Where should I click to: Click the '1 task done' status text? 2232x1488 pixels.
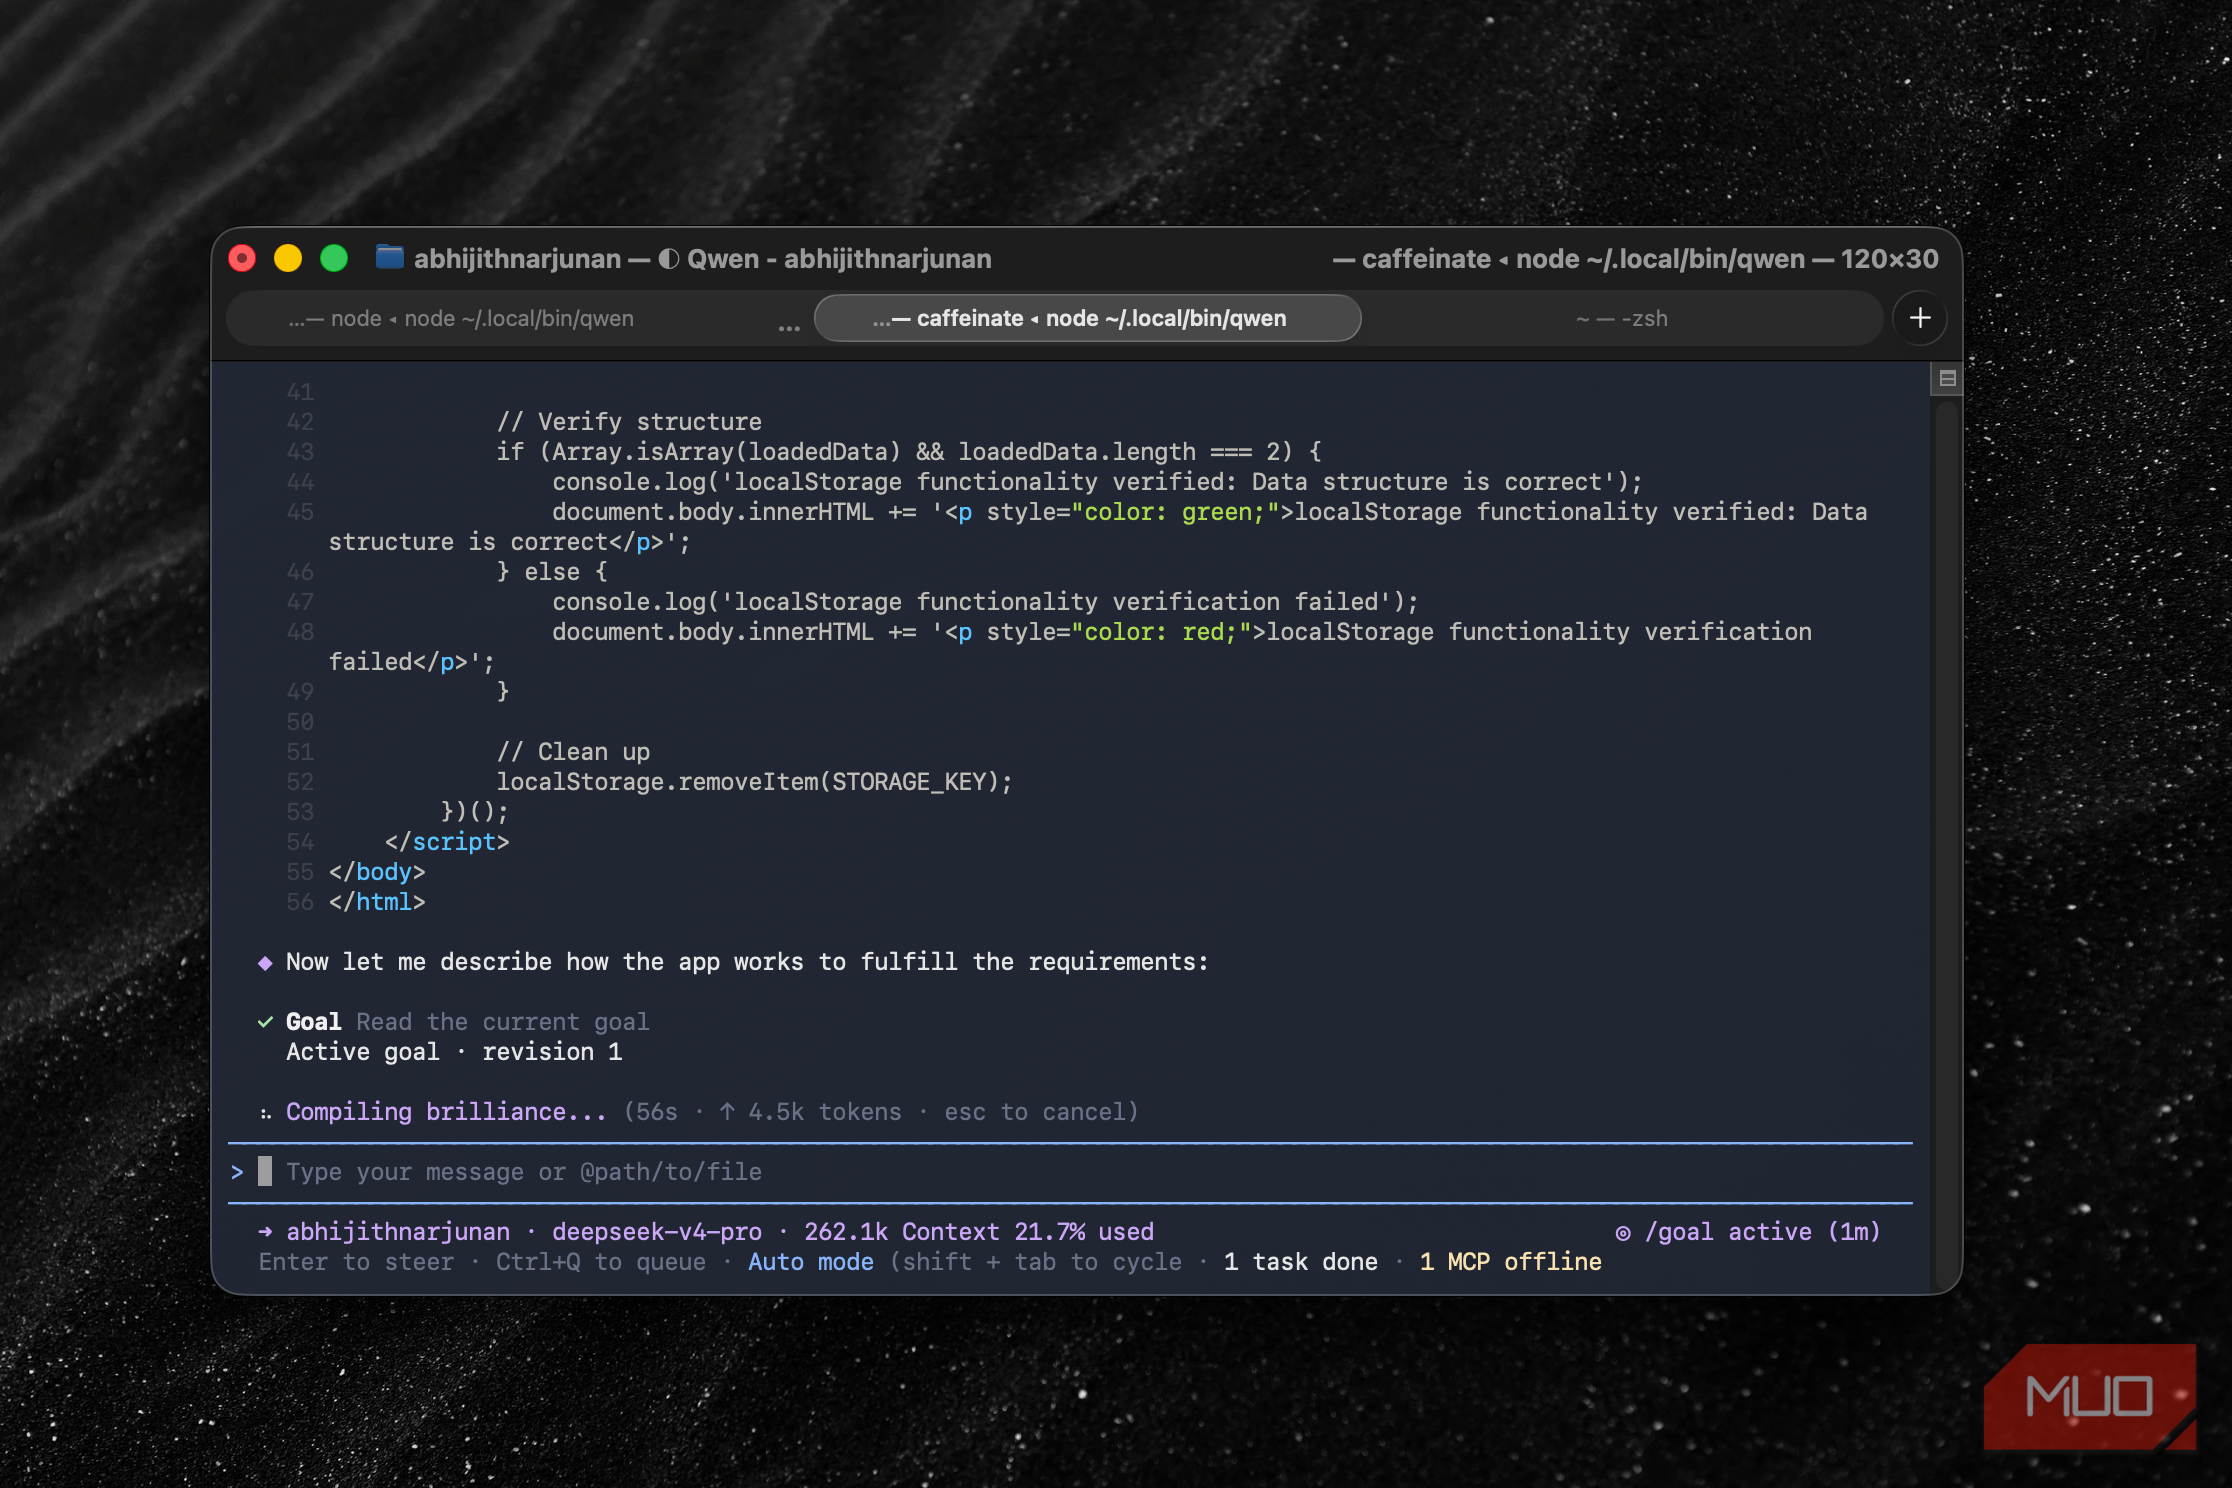point(1301,1262)
